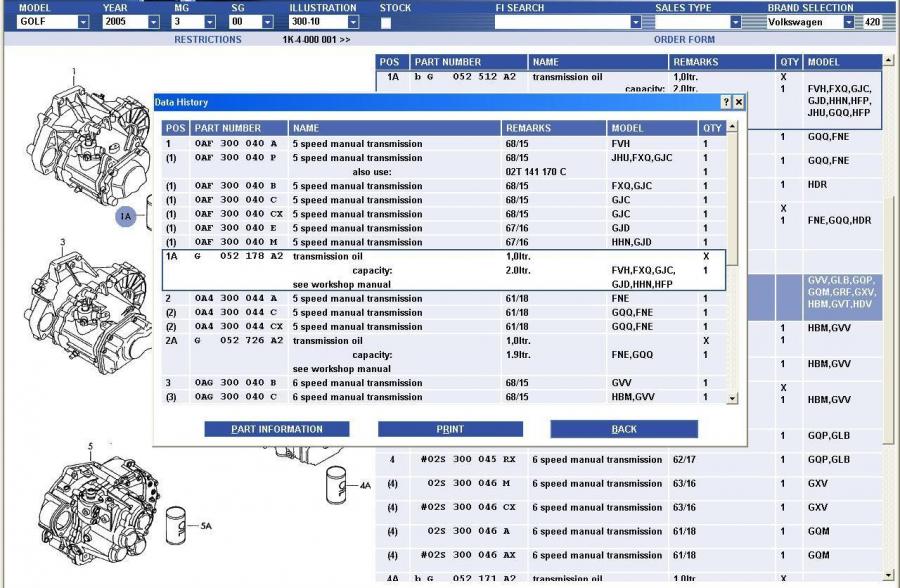Open the RESTRICTIONS tab

[208, 40]
